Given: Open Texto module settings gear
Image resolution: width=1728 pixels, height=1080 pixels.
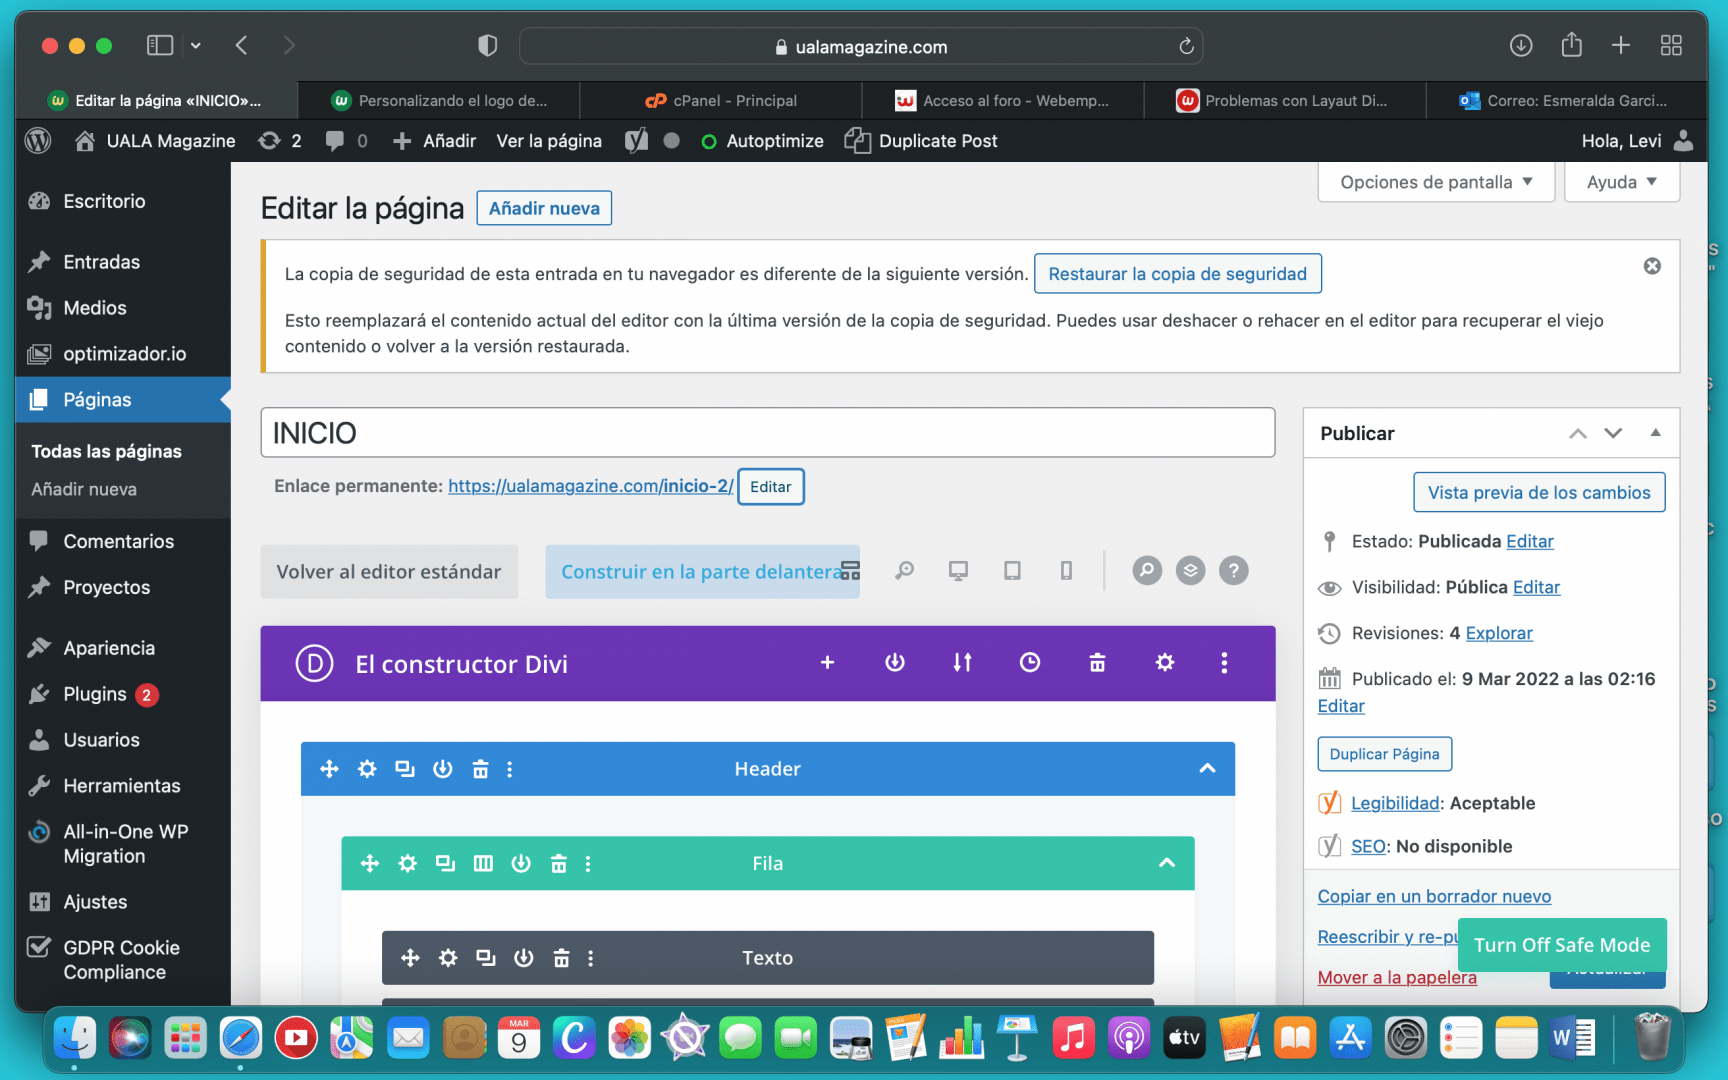Looking at the screenshot, I should pos(448,958).
